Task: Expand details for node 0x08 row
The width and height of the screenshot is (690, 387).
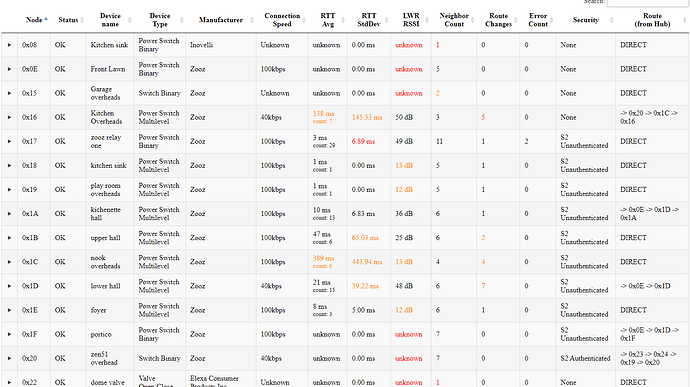Action: 9,45
